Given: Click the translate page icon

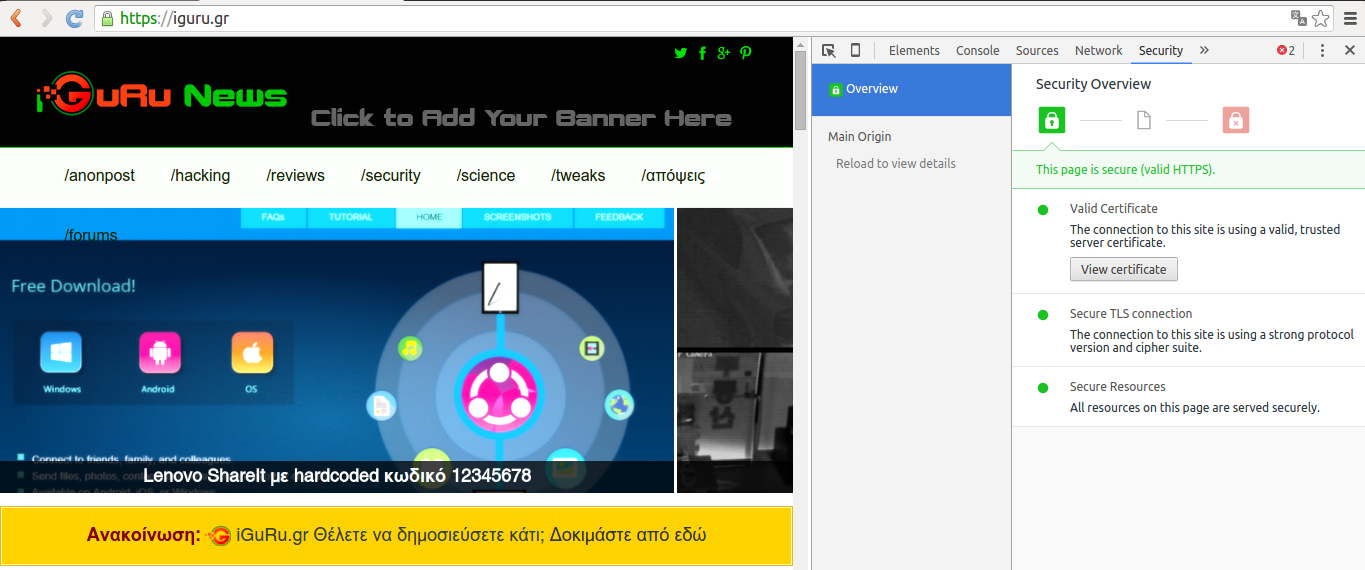Looking at the screenshot, I should click(1298, 18).
